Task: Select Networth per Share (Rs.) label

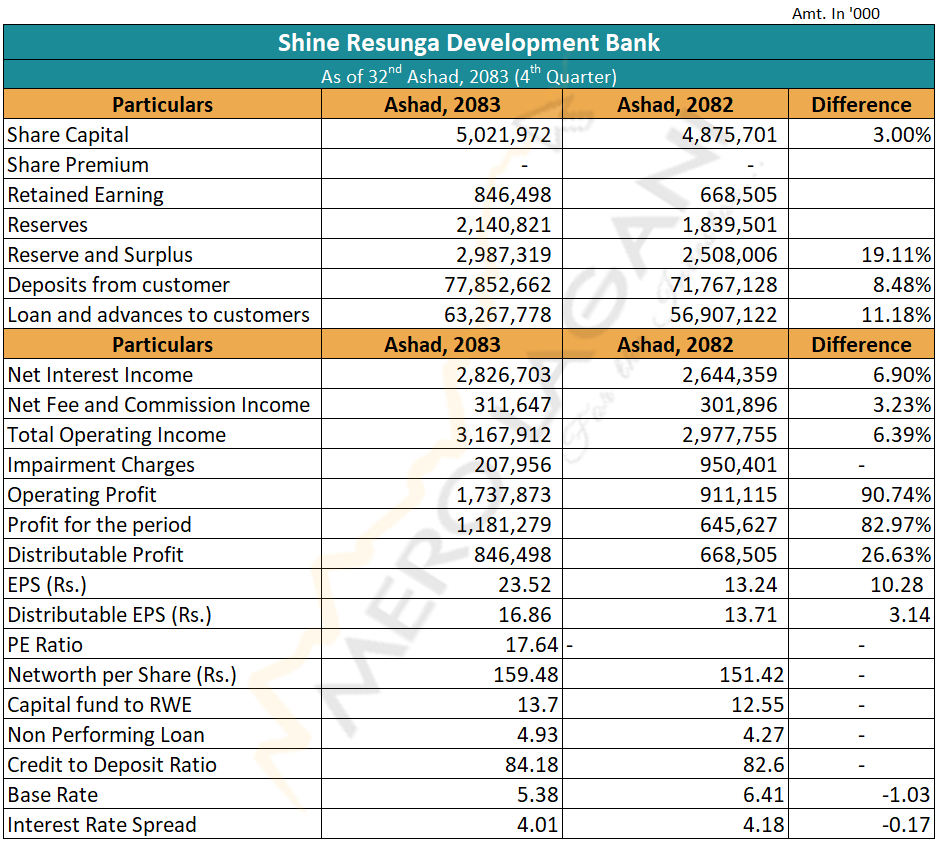Action: pyautogui.click(x=121, y=674)
